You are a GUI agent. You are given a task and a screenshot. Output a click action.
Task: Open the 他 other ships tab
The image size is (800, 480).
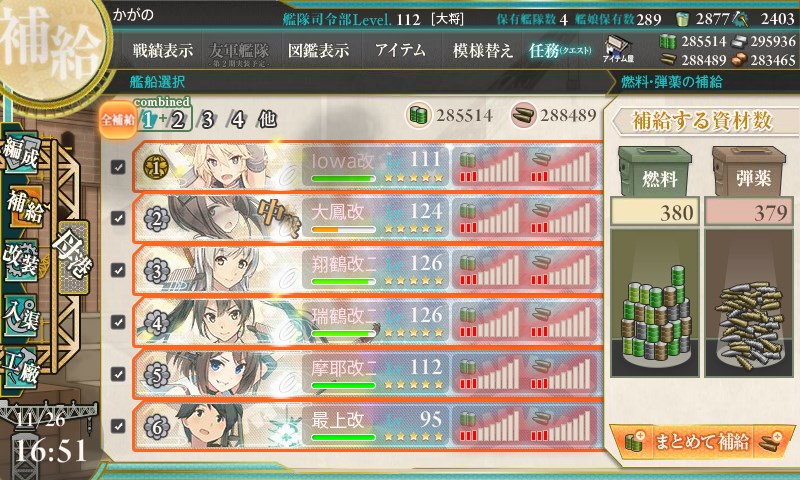(267, 119)
